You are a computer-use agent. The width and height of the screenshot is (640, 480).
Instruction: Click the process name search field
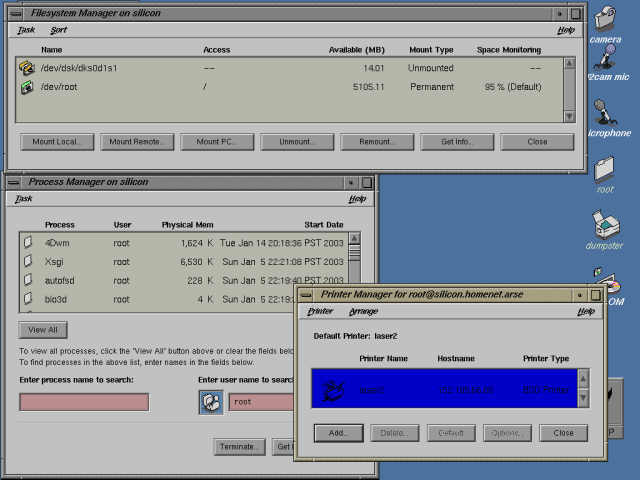point(84,402)
